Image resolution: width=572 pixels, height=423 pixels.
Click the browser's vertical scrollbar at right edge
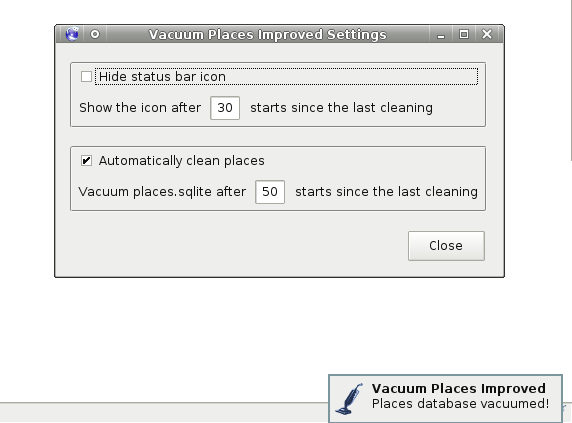(x=570, y=79)
